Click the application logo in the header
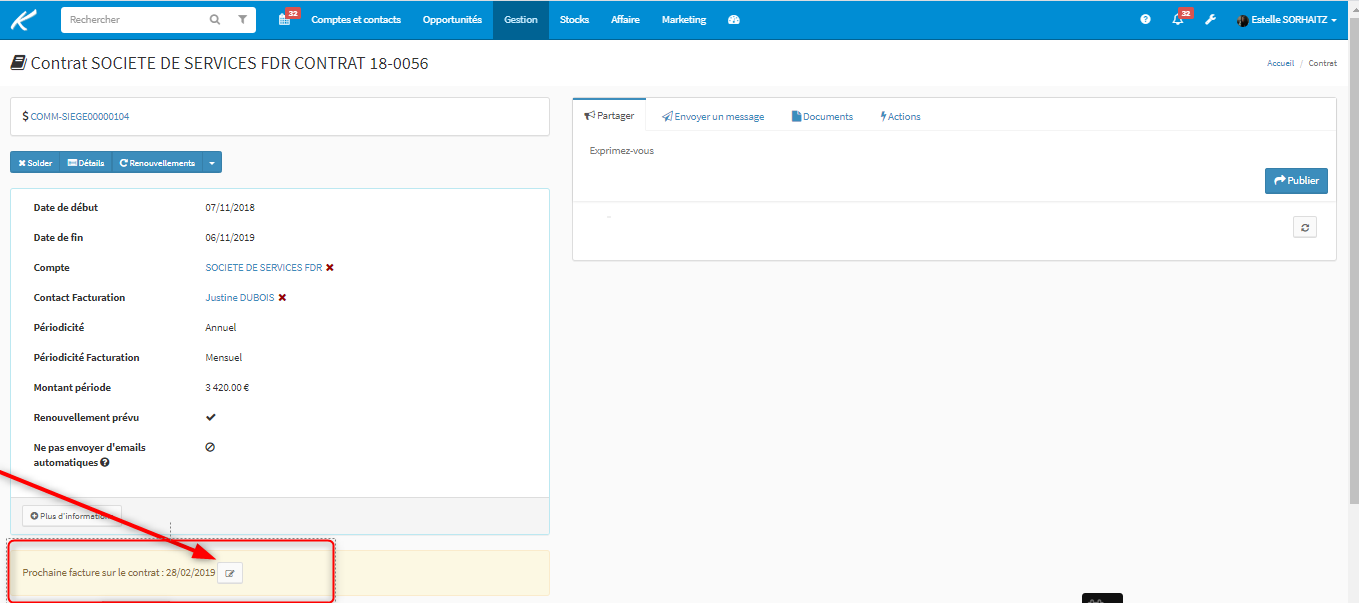 tap(24, 20)
